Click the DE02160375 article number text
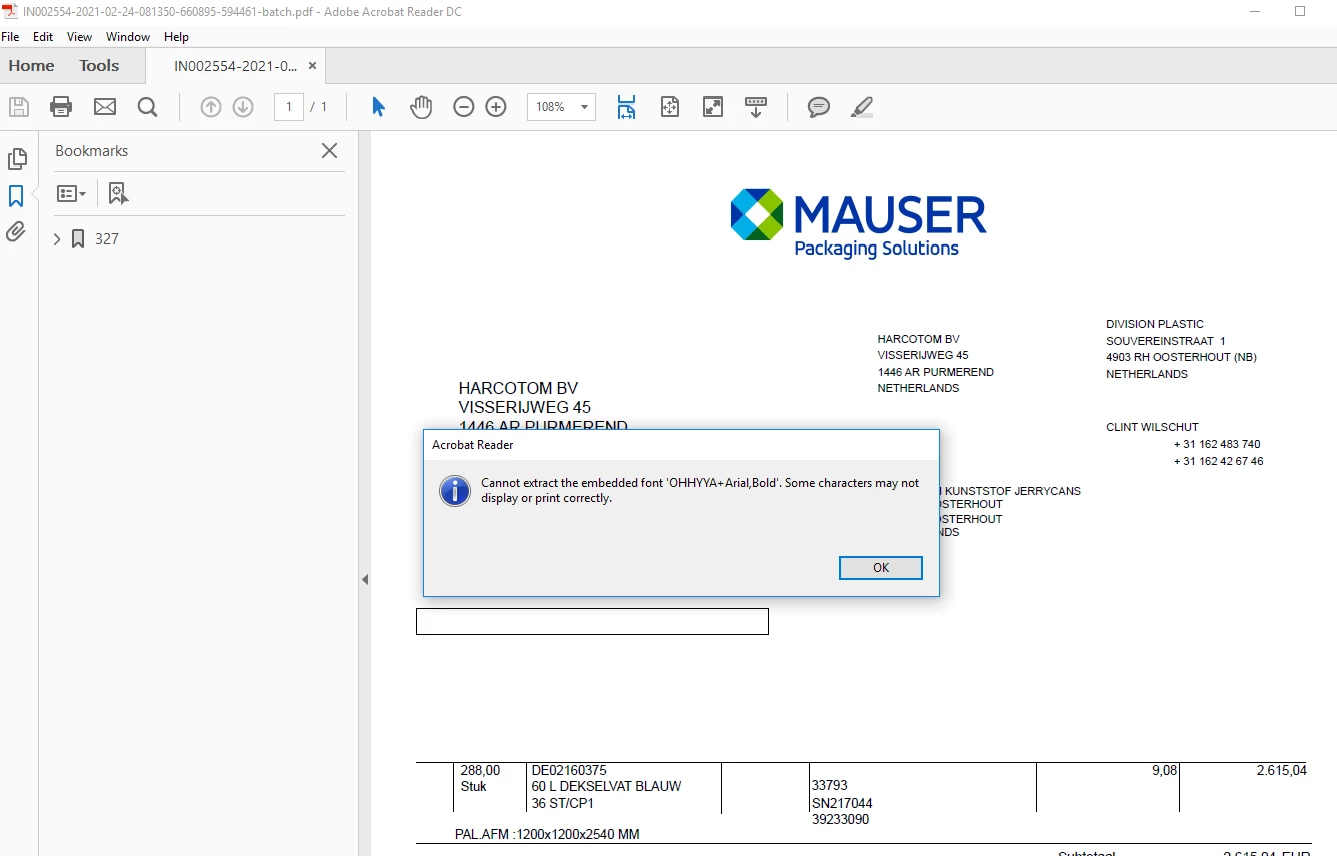 (x=569, y=771)
